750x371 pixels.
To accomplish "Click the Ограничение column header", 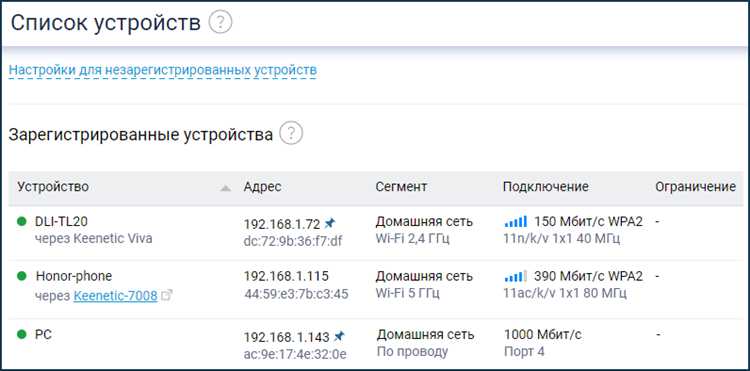I will point(695,186).
